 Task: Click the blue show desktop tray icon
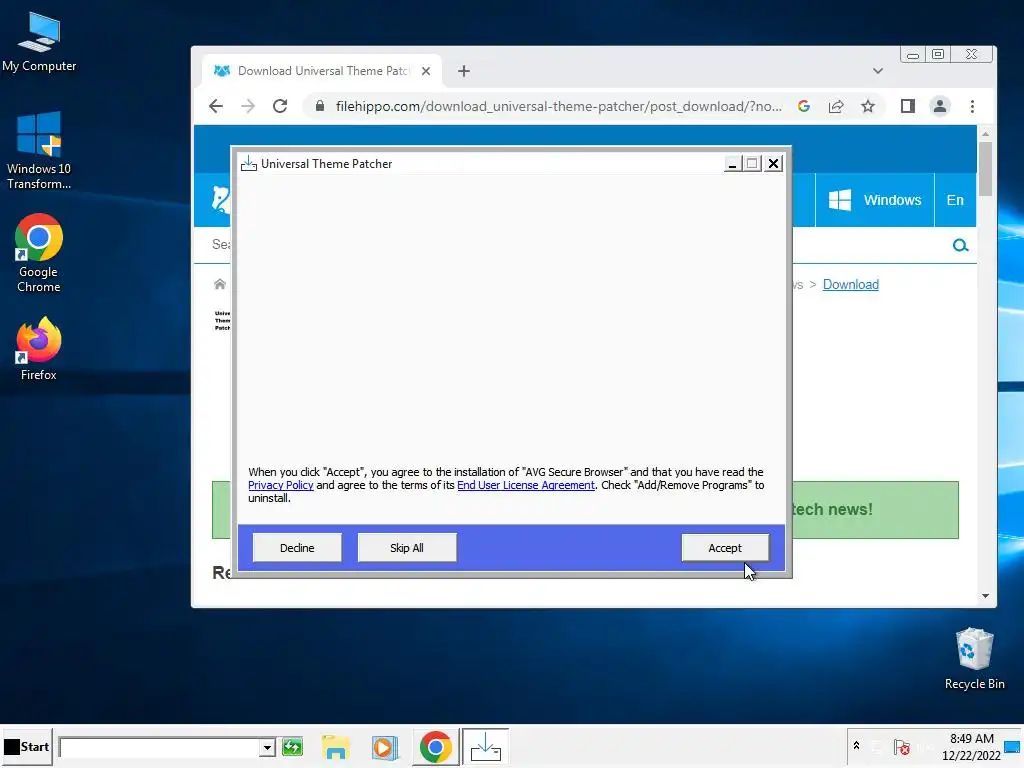click(1012, 747)
